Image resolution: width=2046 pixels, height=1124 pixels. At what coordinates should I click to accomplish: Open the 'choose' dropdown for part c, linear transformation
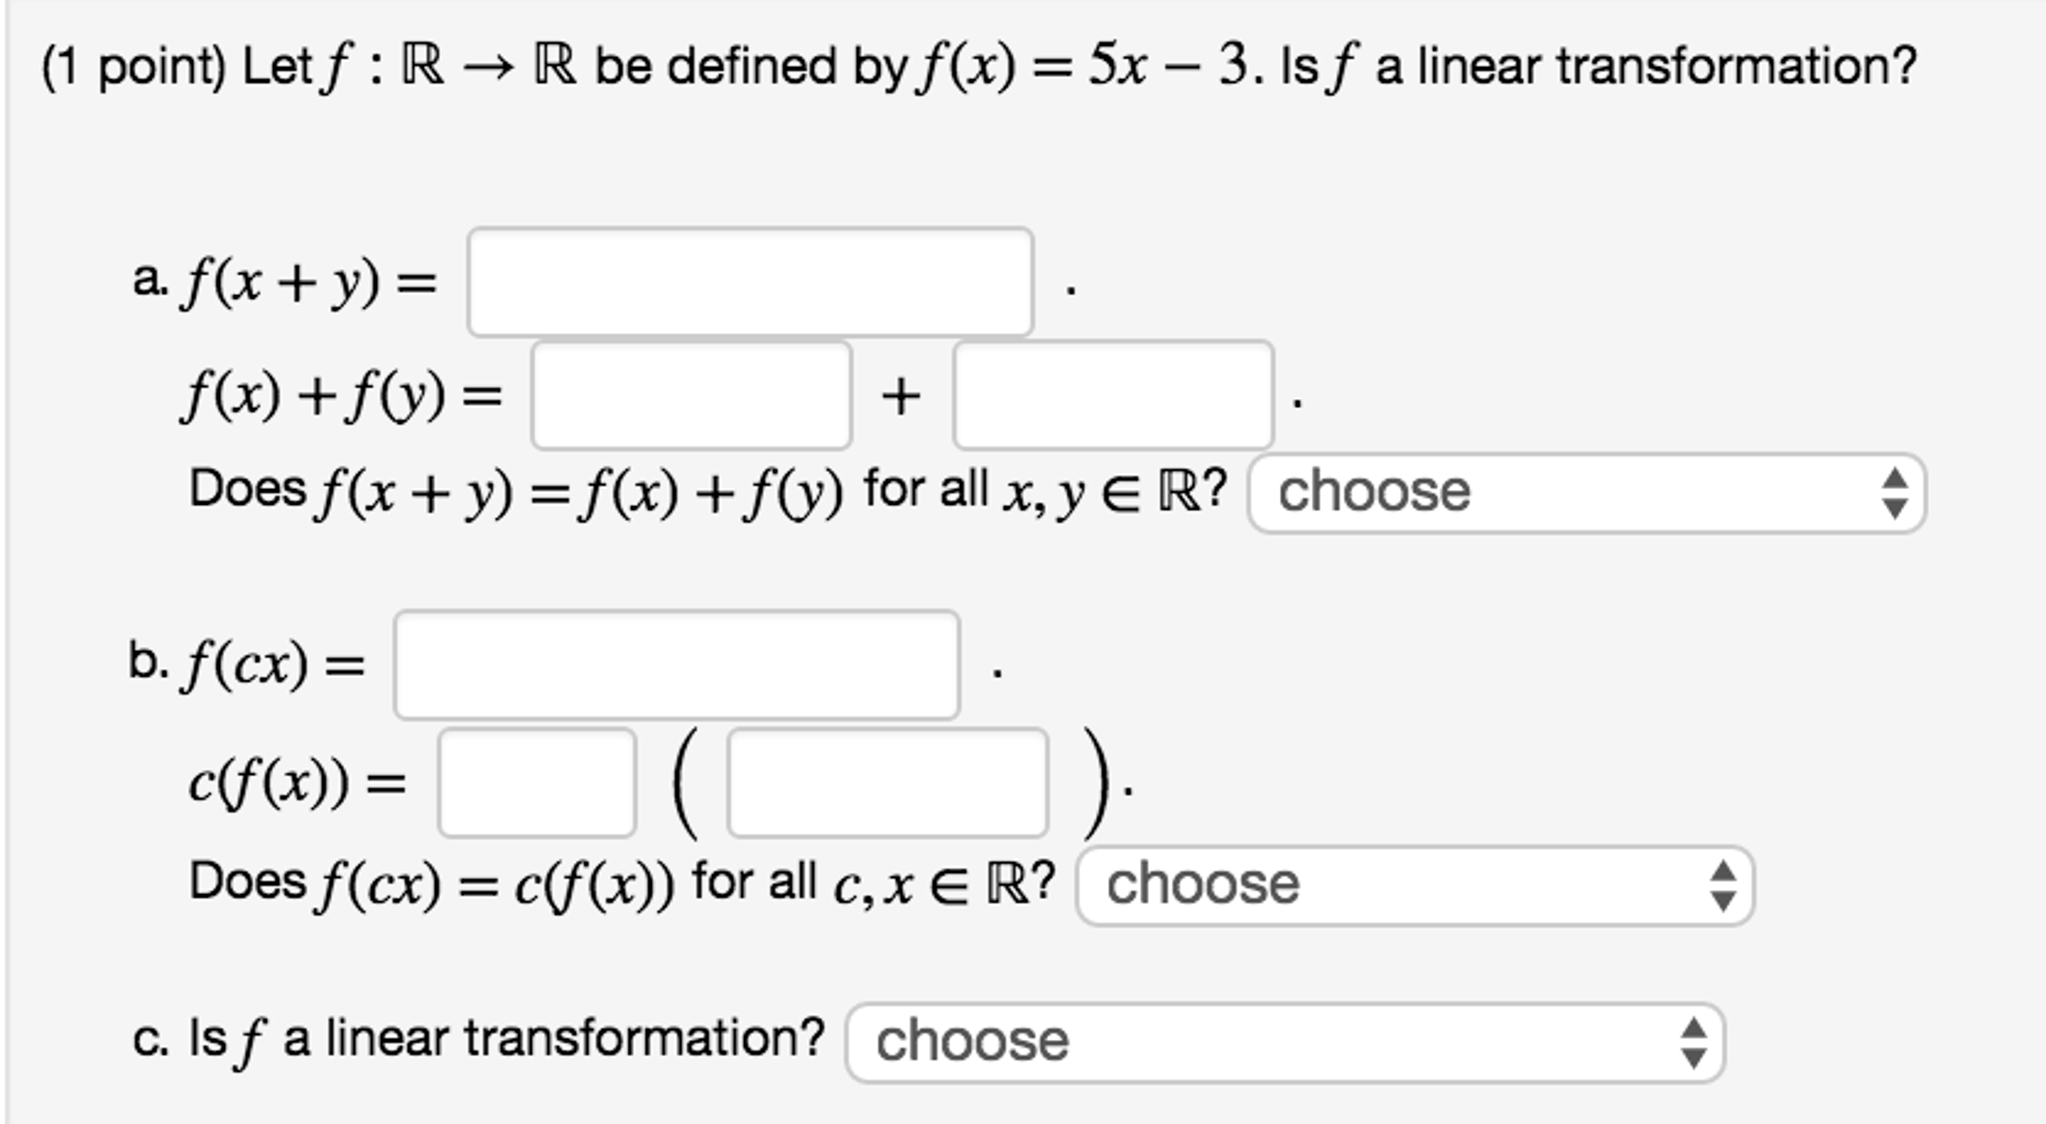(x=1285, y=1043)
